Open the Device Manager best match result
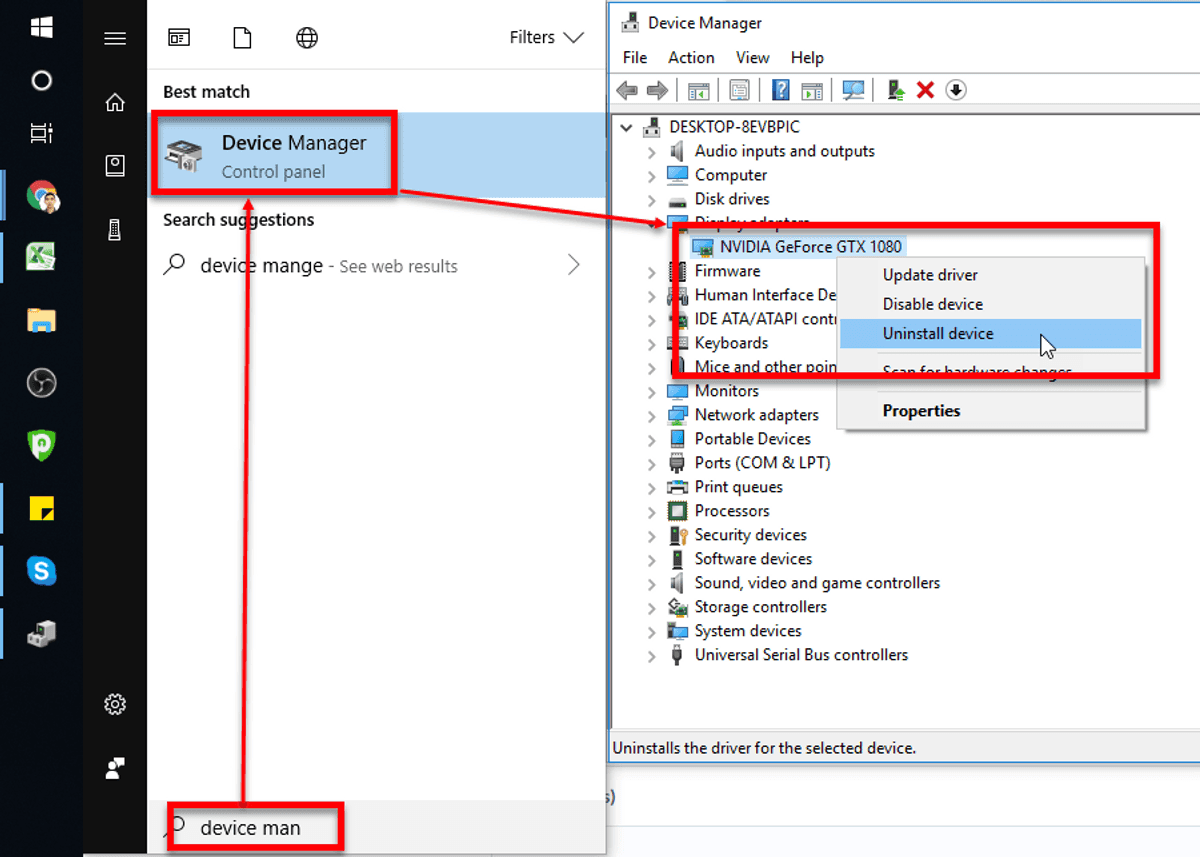1200x857 pixels. pyautogui.click(x=377, y=155)
